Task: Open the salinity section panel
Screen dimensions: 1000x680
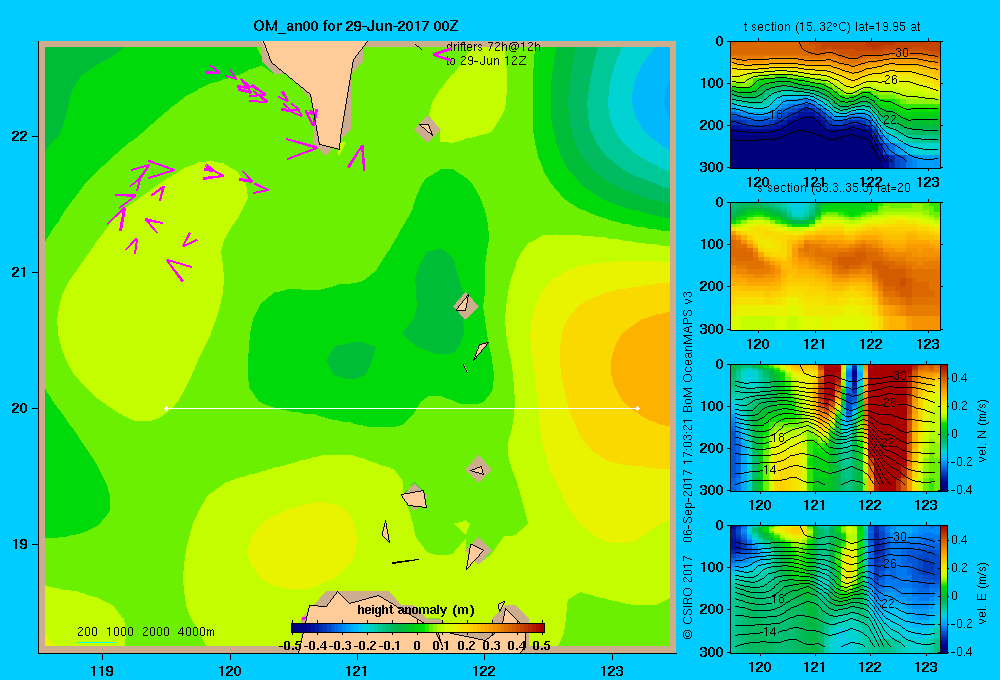Action: (x=835, y=266)
